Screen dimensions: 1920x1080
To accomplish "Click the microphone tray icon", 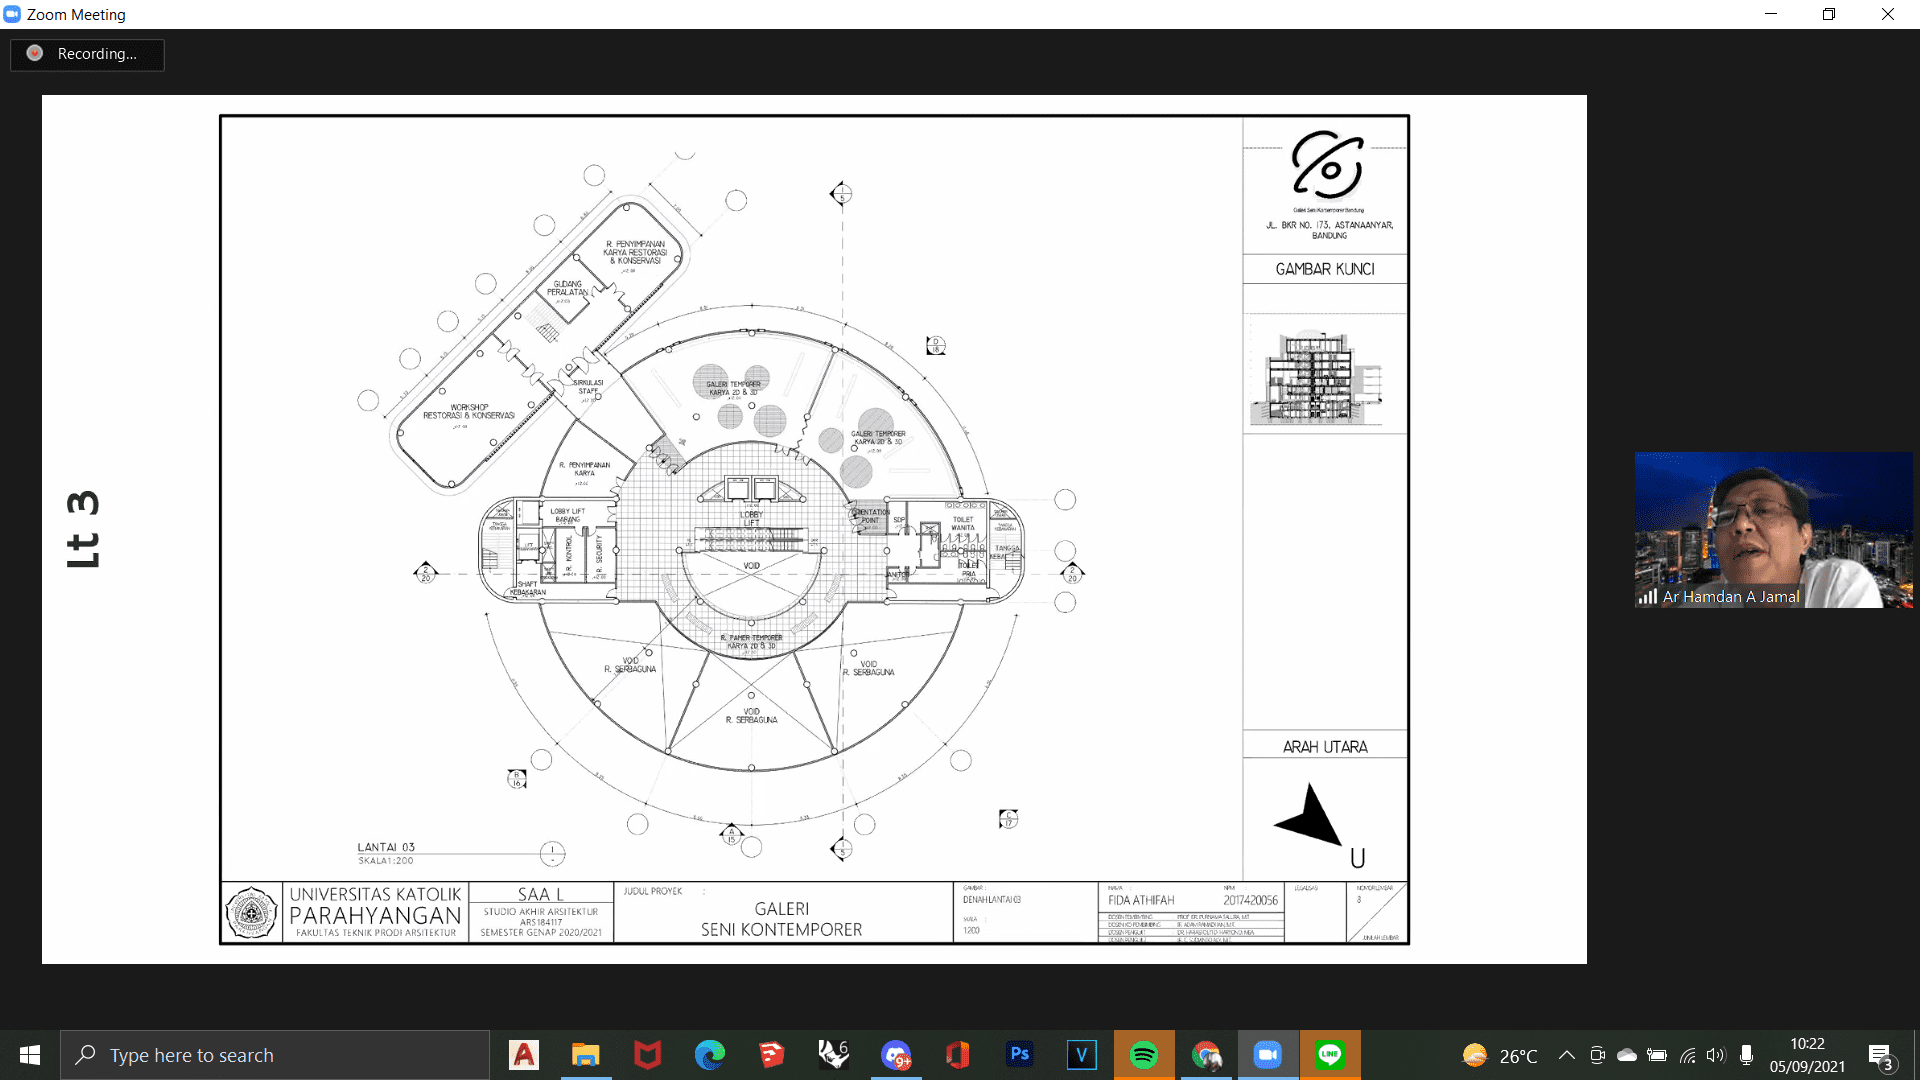I will (x=1746, y=1056).
